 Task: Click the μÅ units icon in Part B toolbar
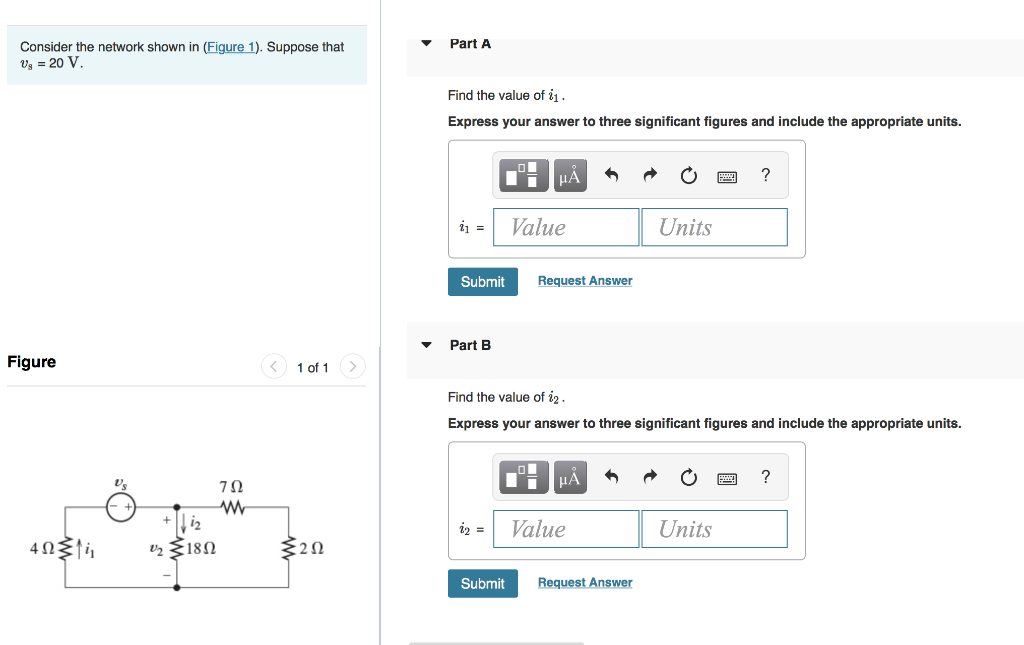pyautogui.click(x=569, y=476)
